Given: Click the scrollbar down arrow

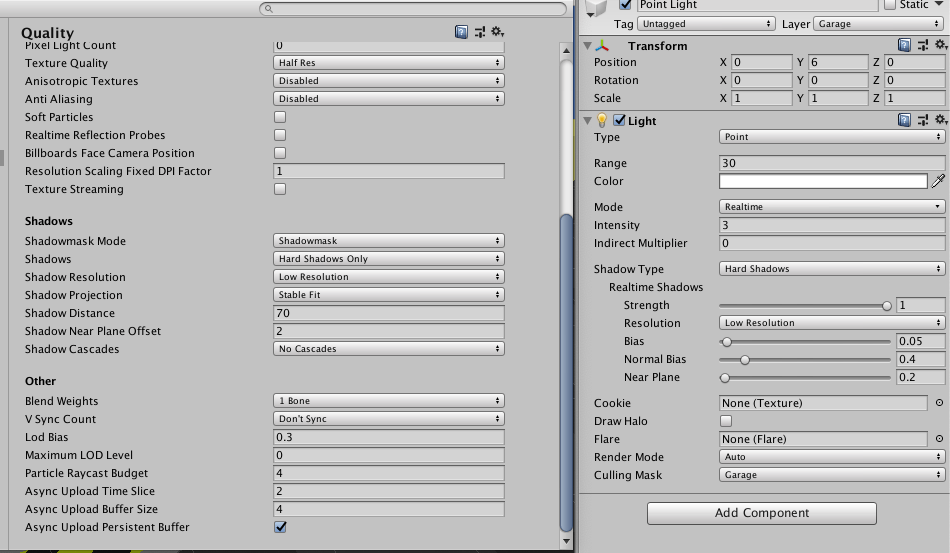Looking at the screenshot, I should 566,541.
